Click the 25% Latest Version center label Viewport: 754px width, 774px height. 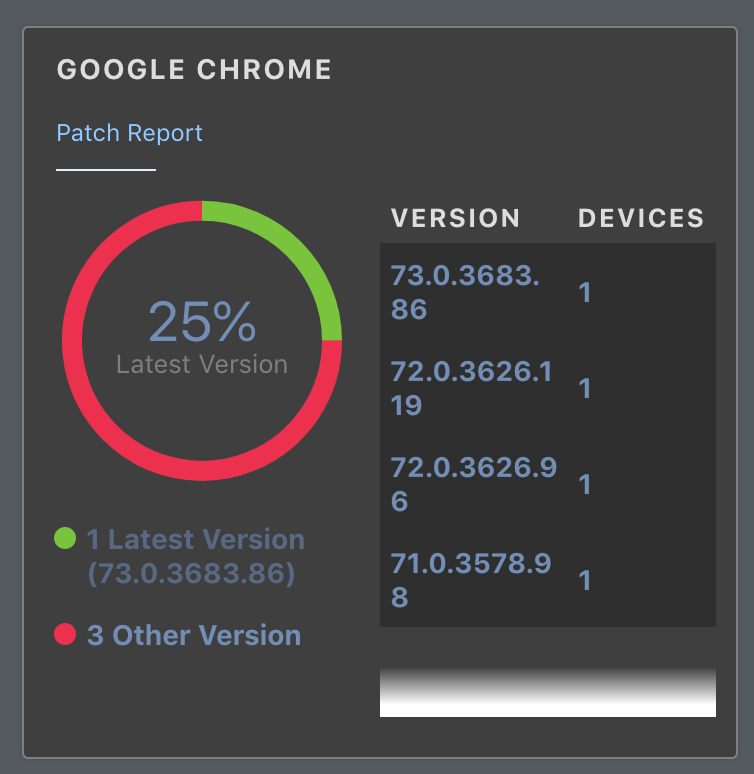(202, 337)
